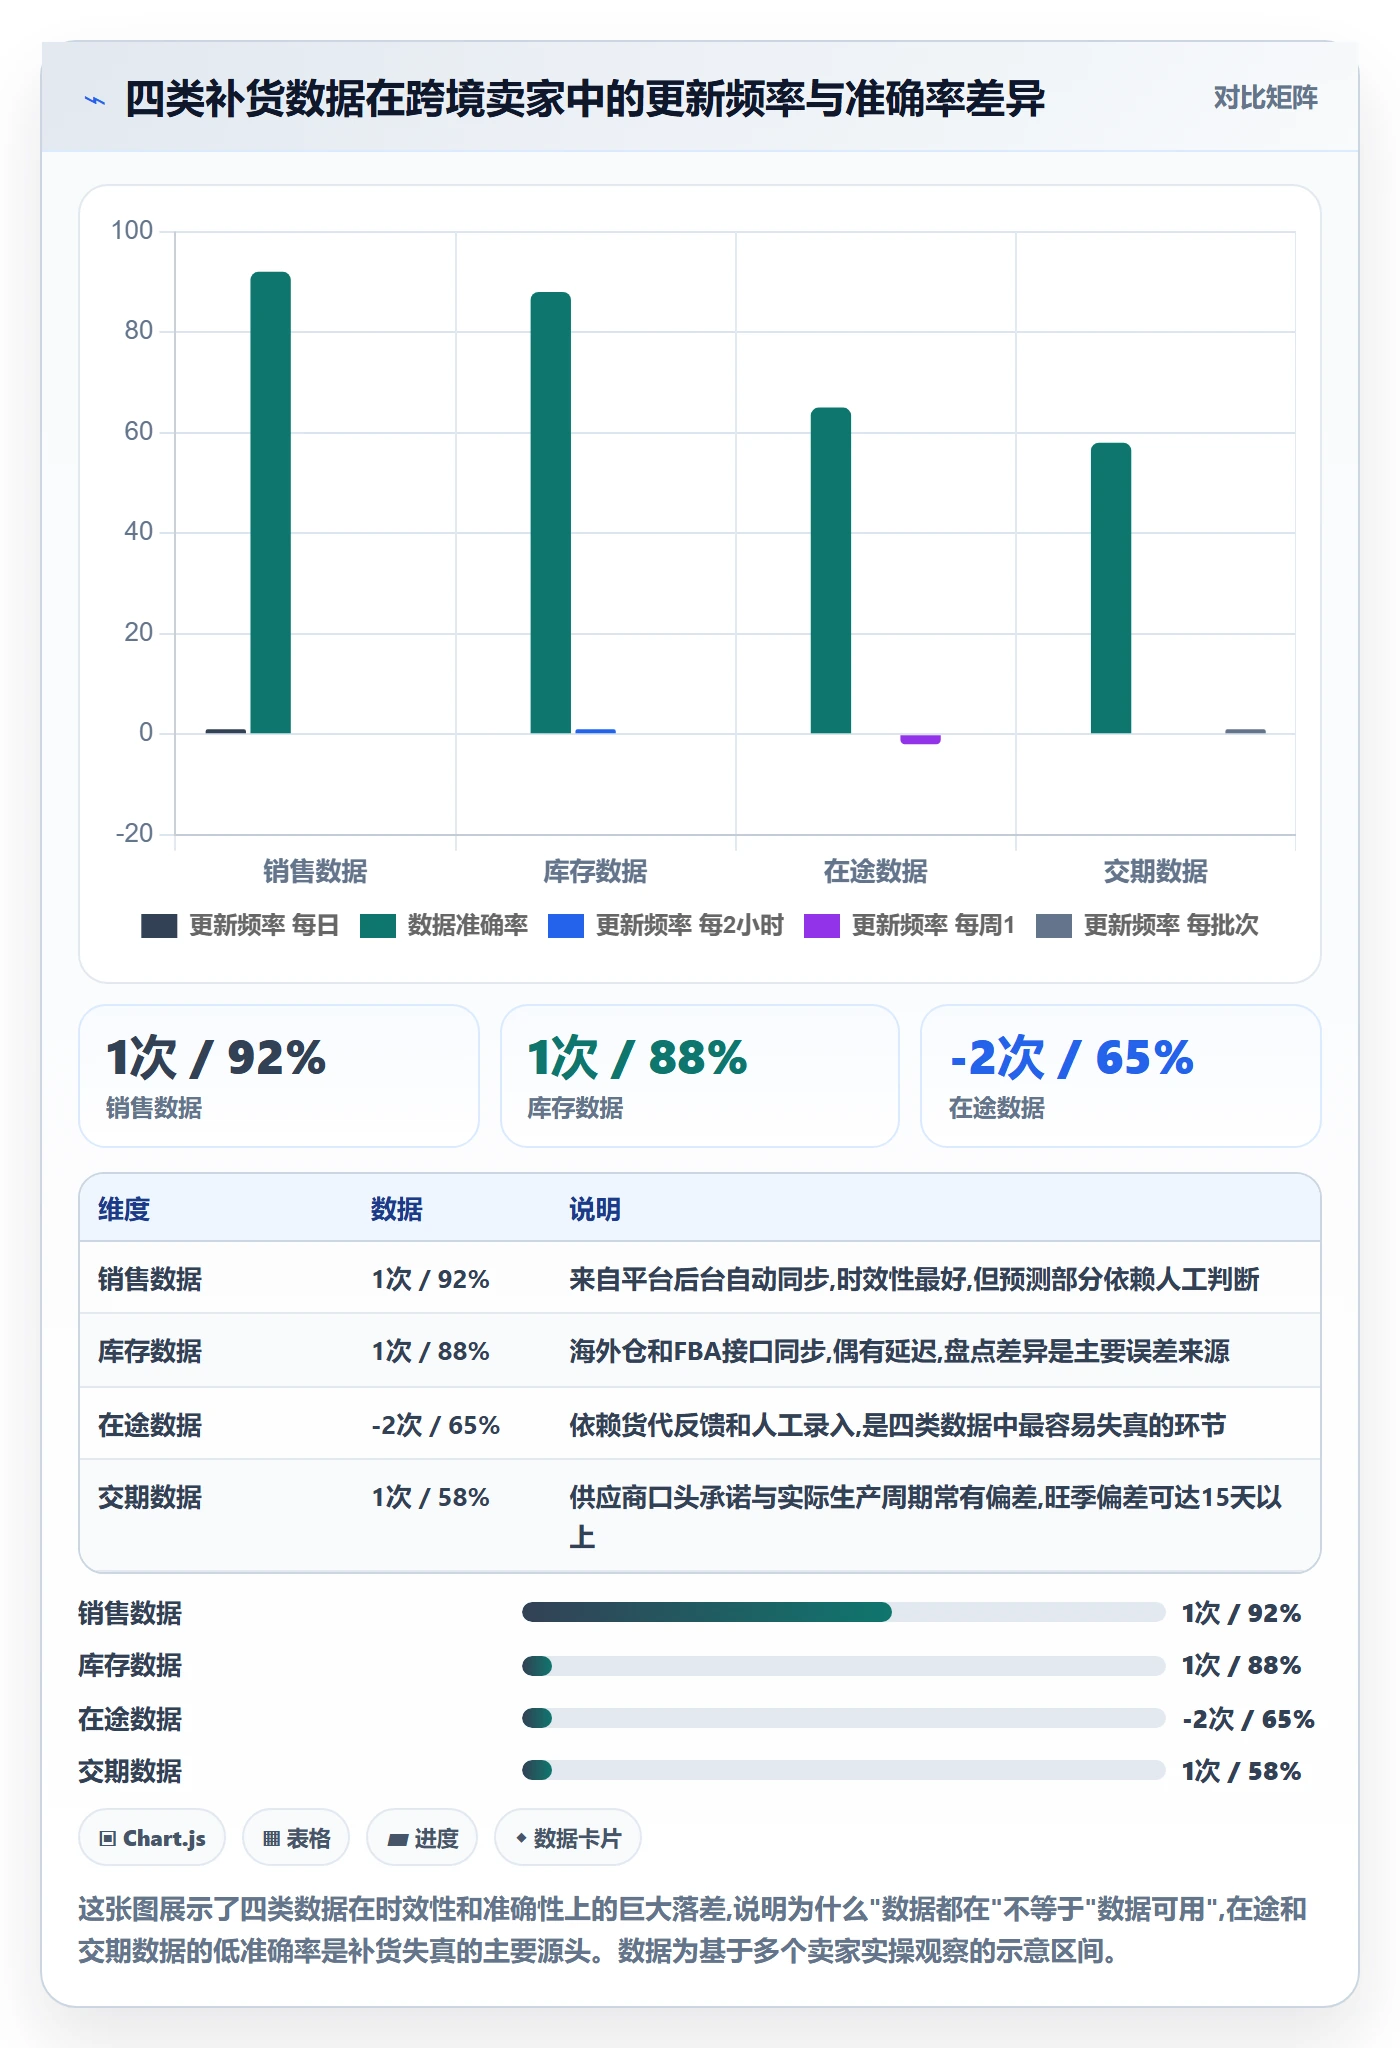The height and width of the screenshot is (2048, 1400).
Task: Click the 维度 column header
Action: click(x=124, y=1209)
